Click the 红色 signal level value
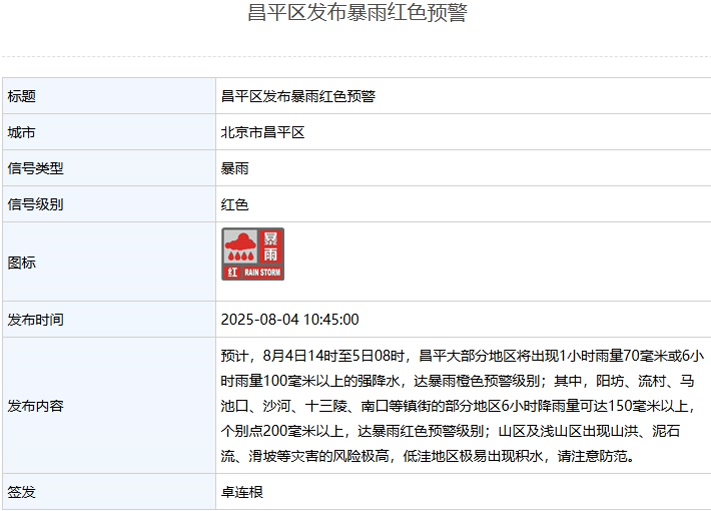Image resolution: width=711 pixels, height=511 pixels. point(235,205)
